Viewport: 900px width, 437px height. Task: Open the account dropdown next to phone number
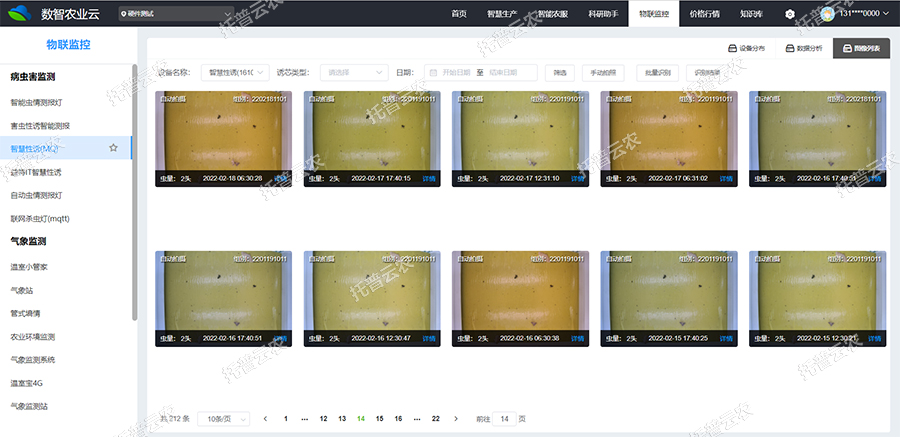tap(887, 14)
